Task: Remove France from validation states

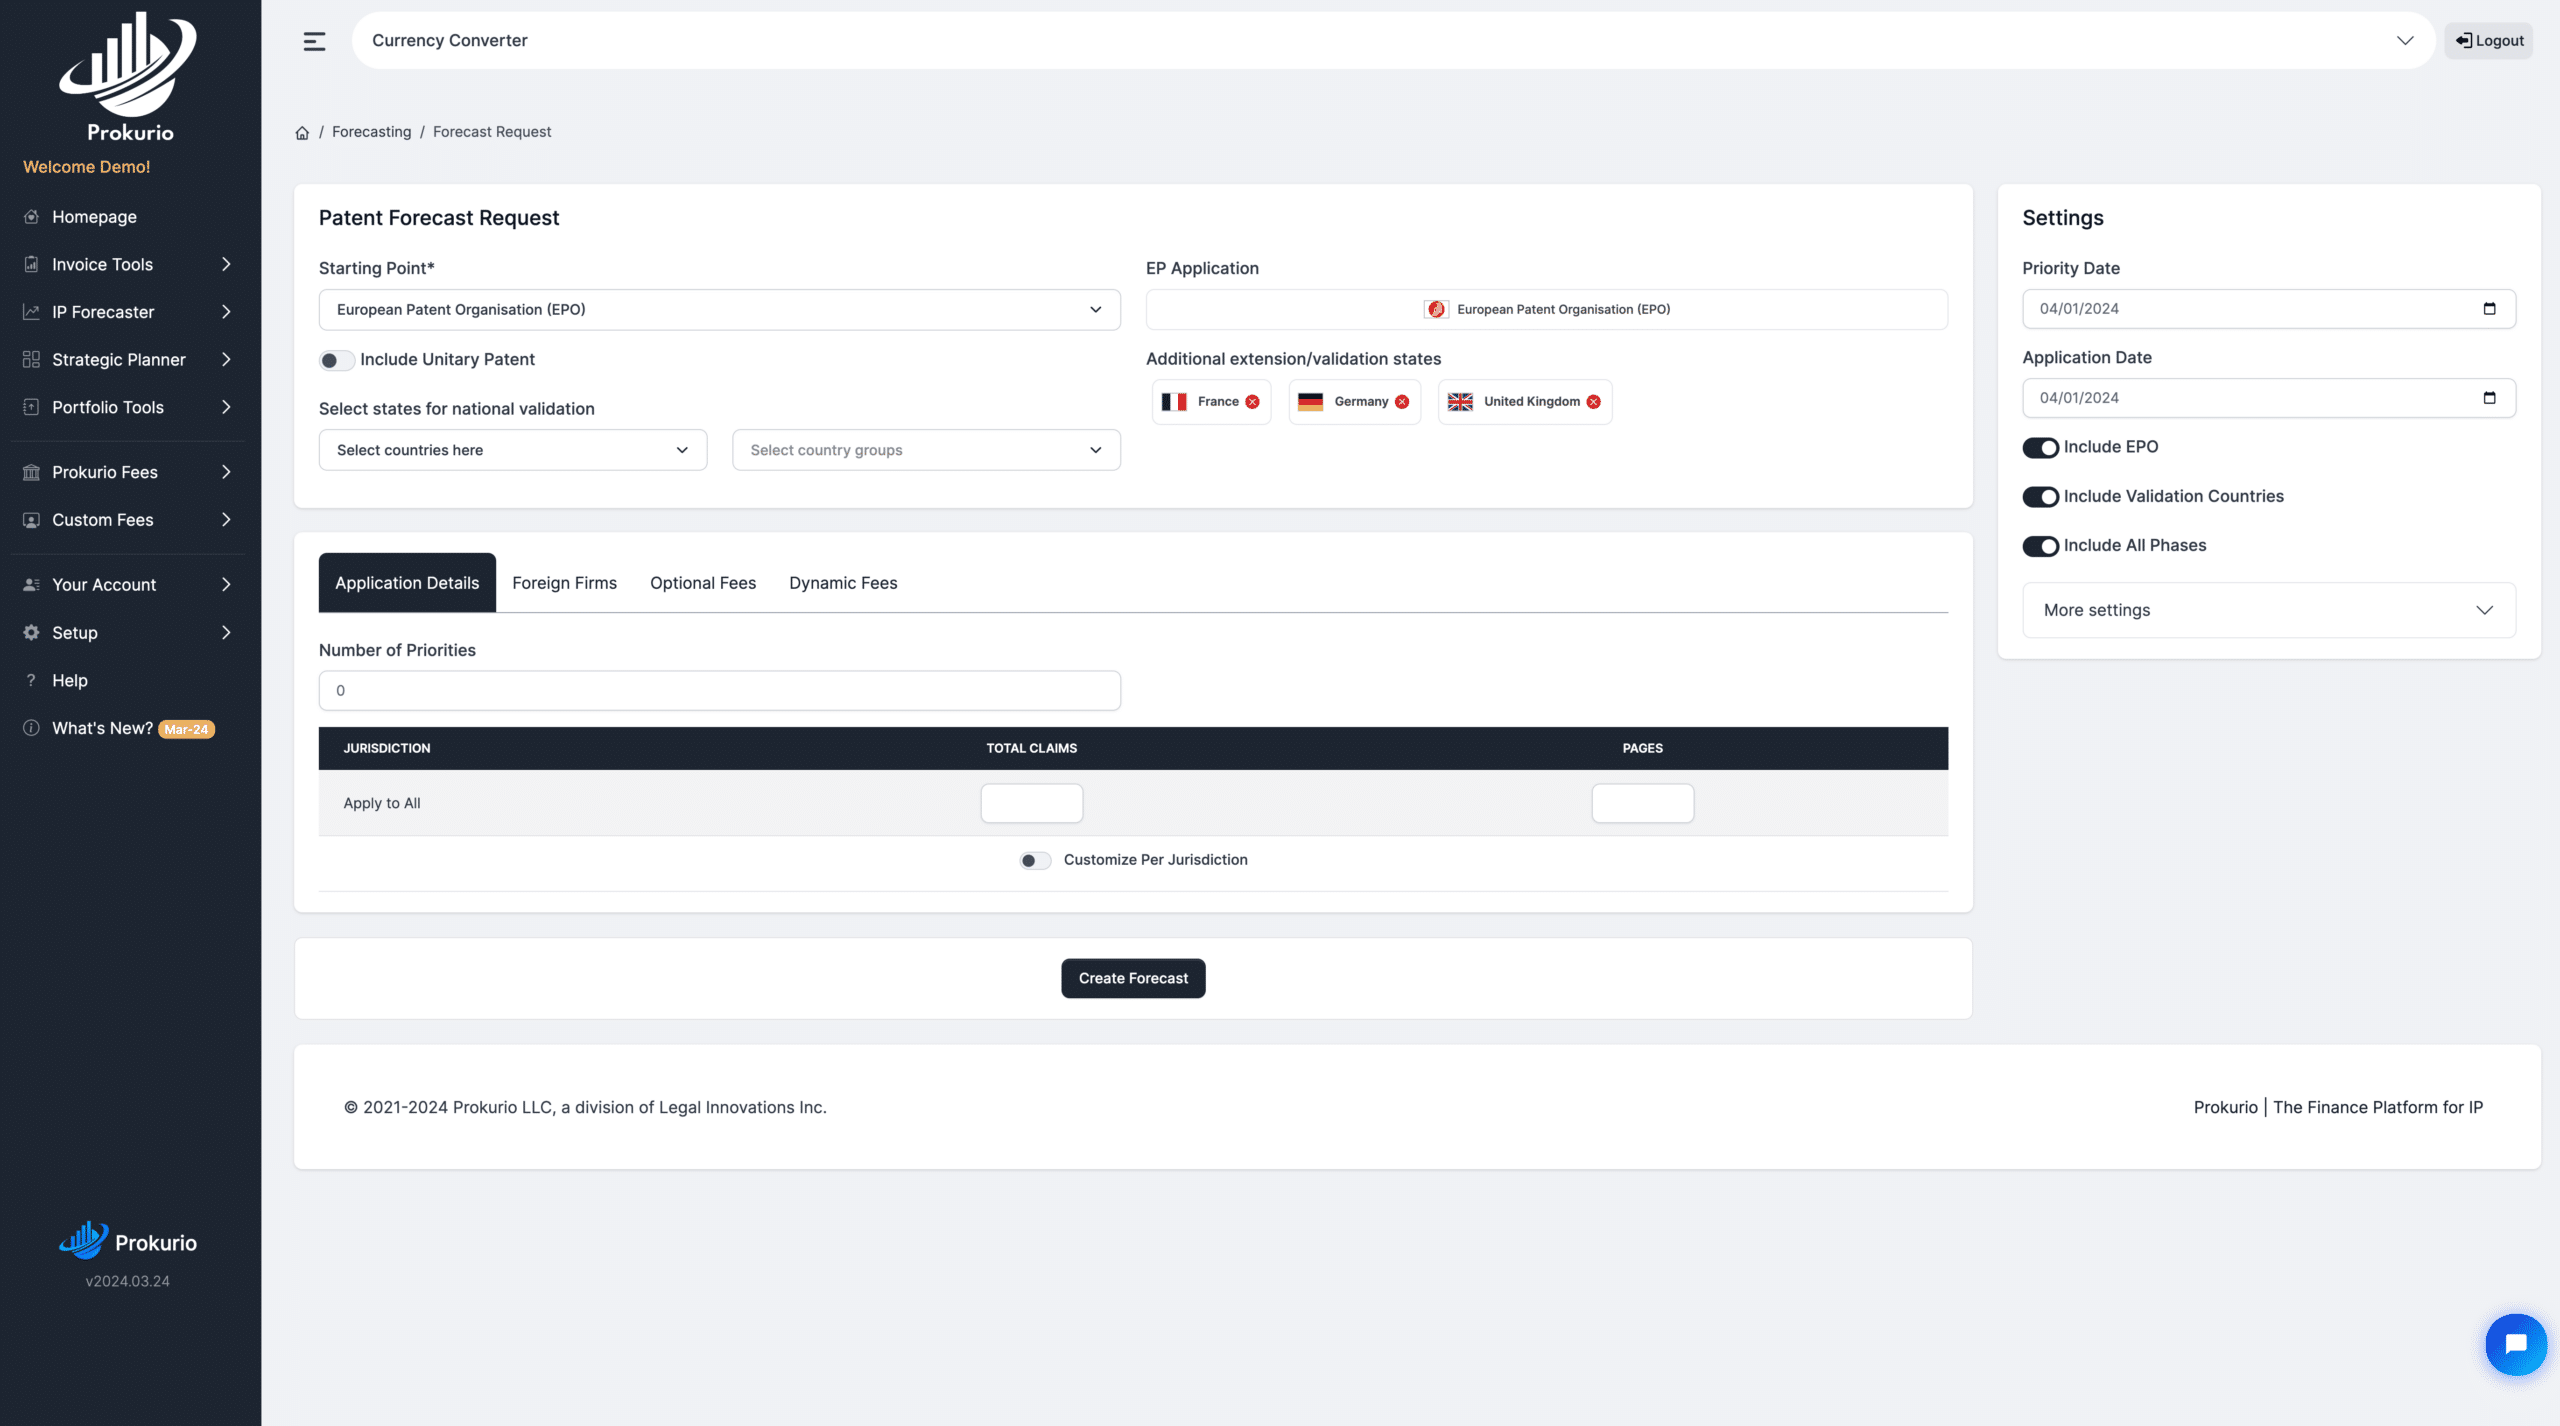Action: 1252,402
